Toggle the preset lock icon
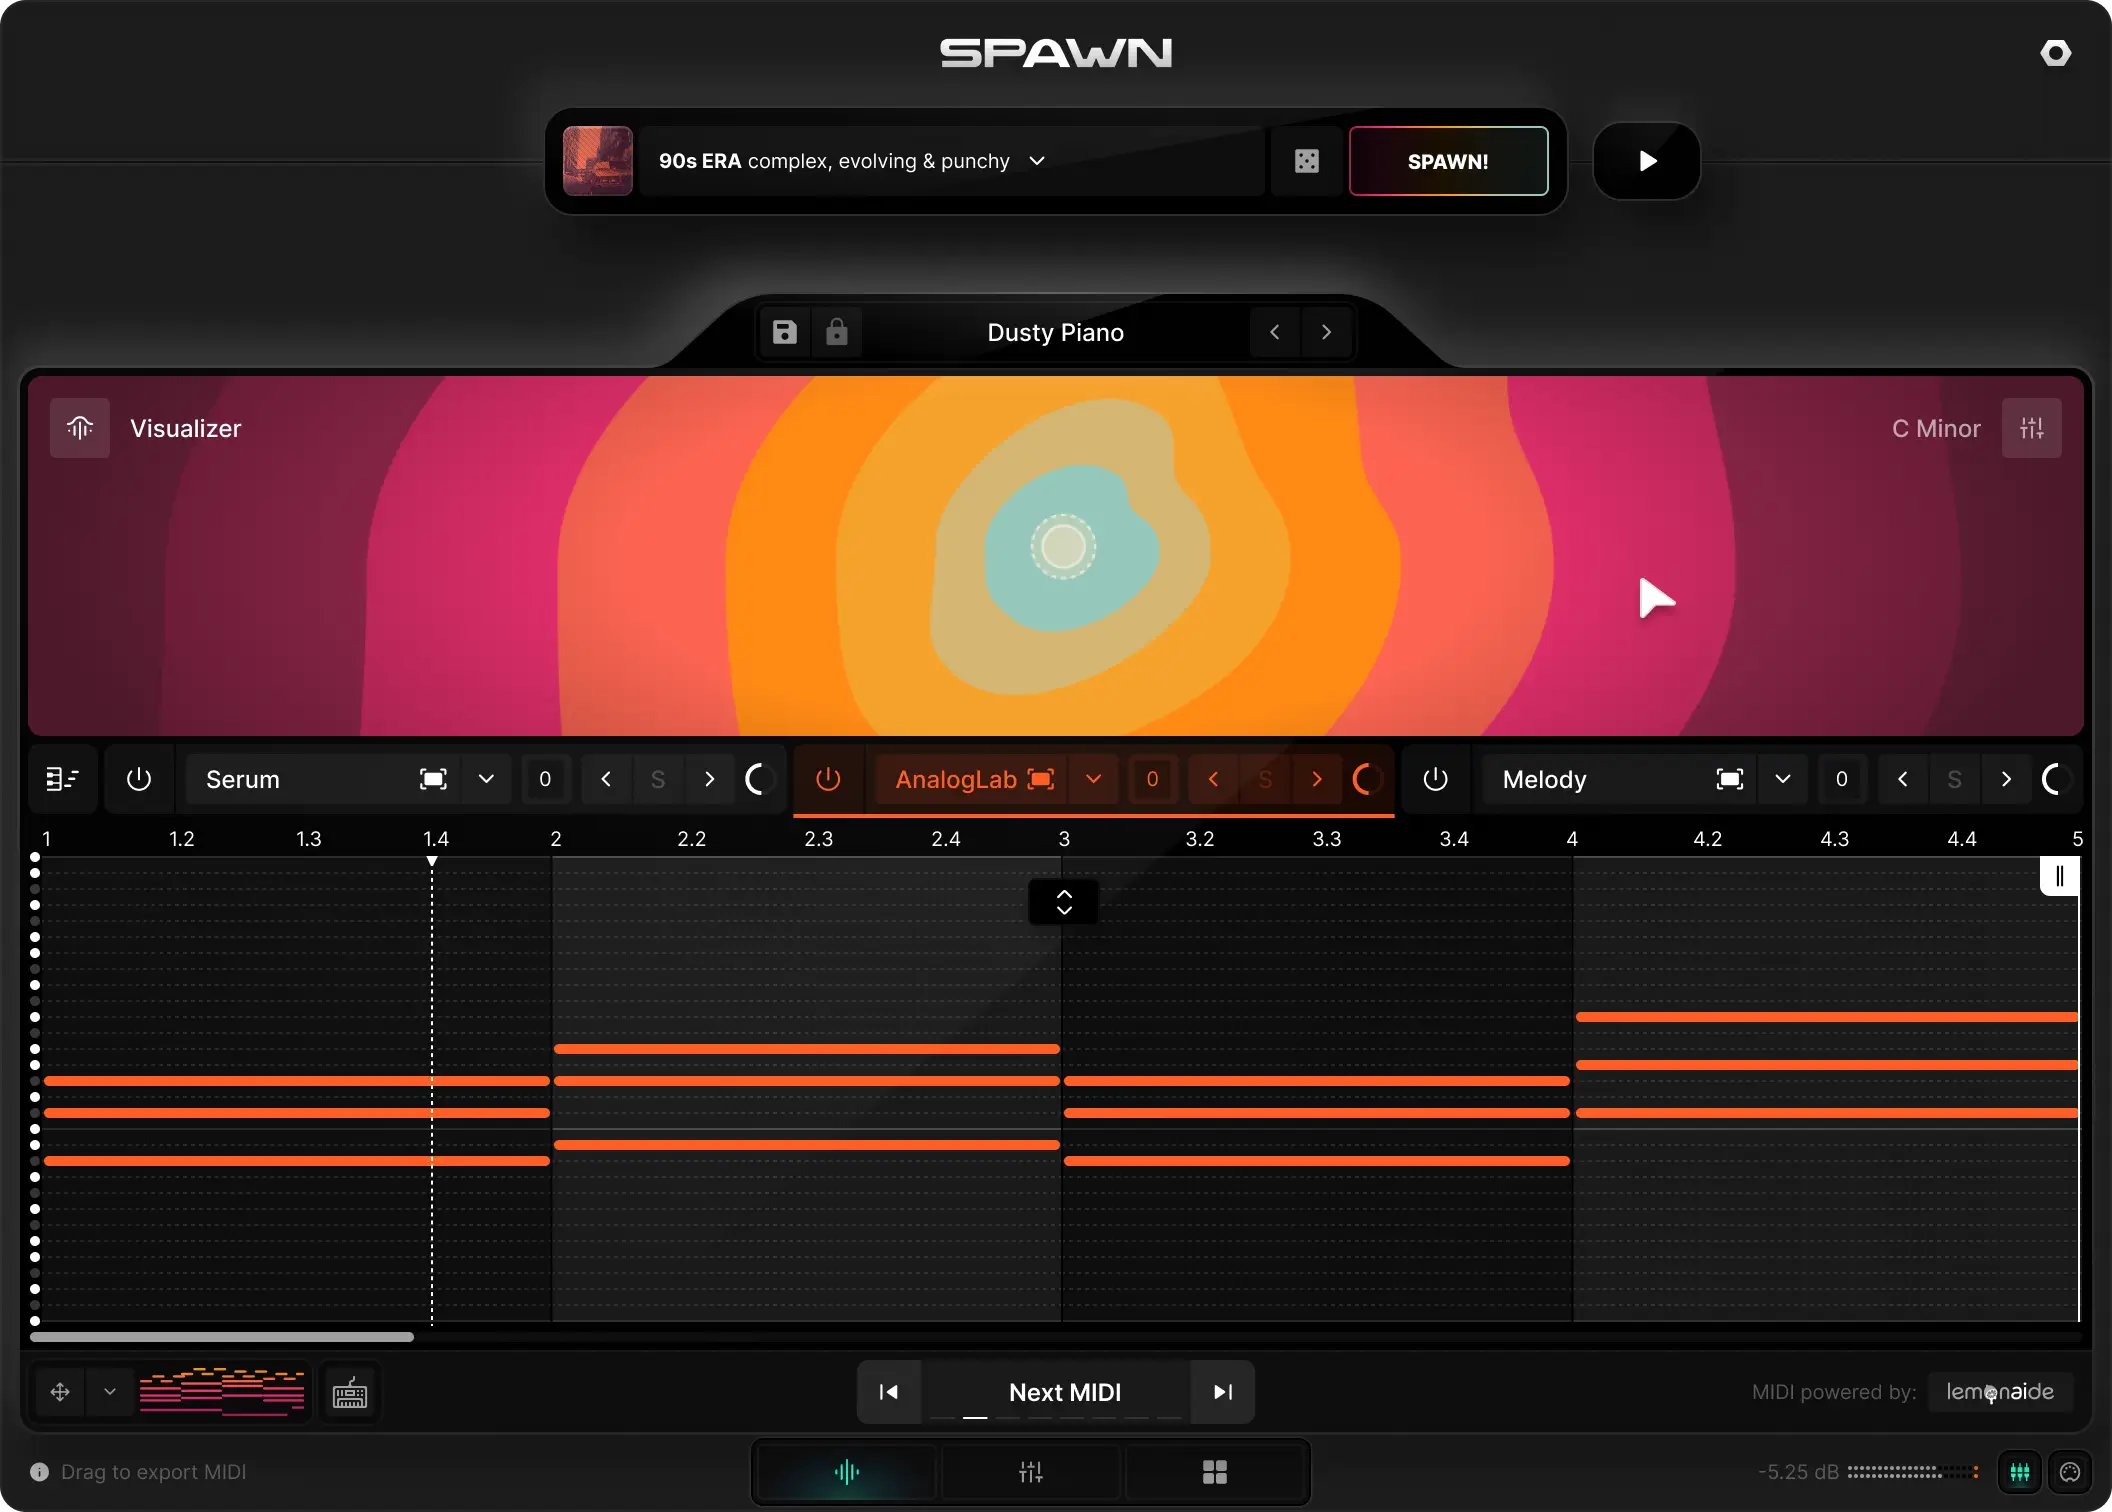Viewport: 2112px width, 1512px height. pyautogui.click(x=837, y=332)
